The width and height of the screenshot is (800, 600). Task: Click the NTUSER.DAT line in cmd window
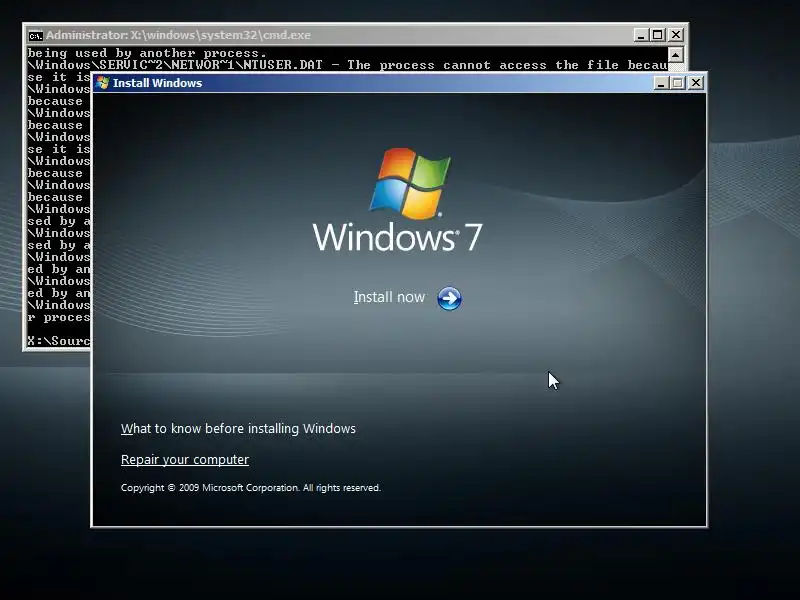[347, 65]
